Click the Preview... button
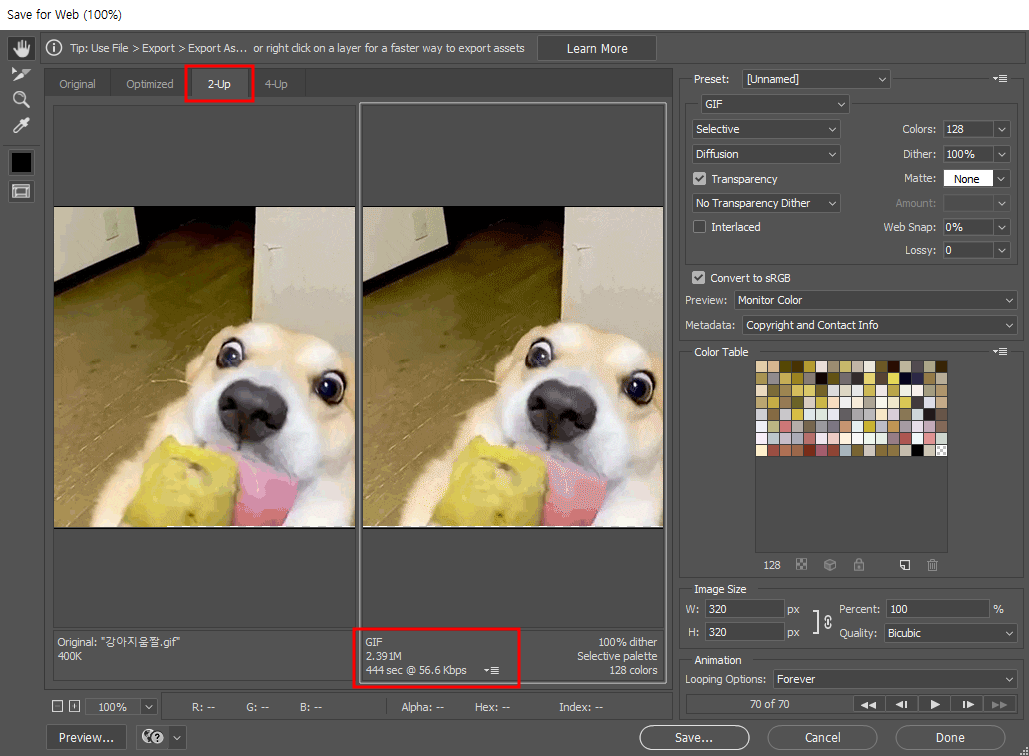Screen dimensions: 1029x756 pos(86,738)
